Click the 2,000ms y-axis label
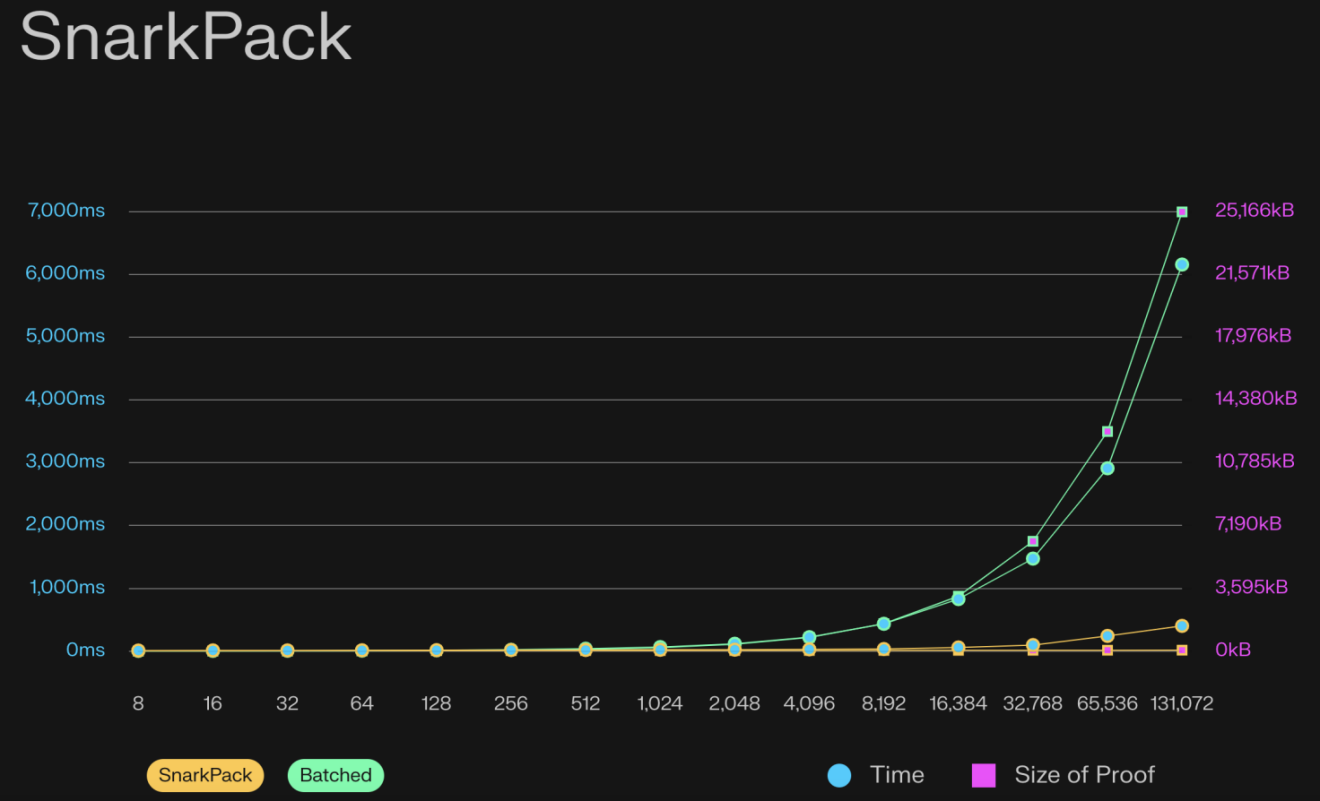This screenshot has height=801, width=1320. [x=65, y=524]
